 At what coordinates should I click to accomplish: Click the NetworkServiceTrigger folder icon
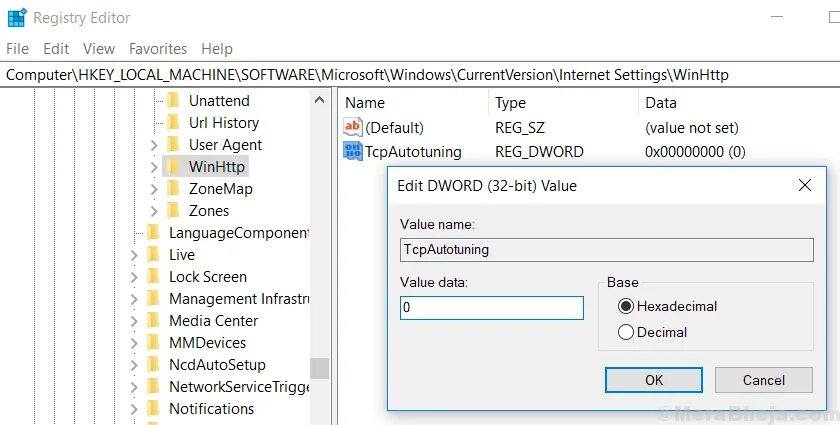153,386
